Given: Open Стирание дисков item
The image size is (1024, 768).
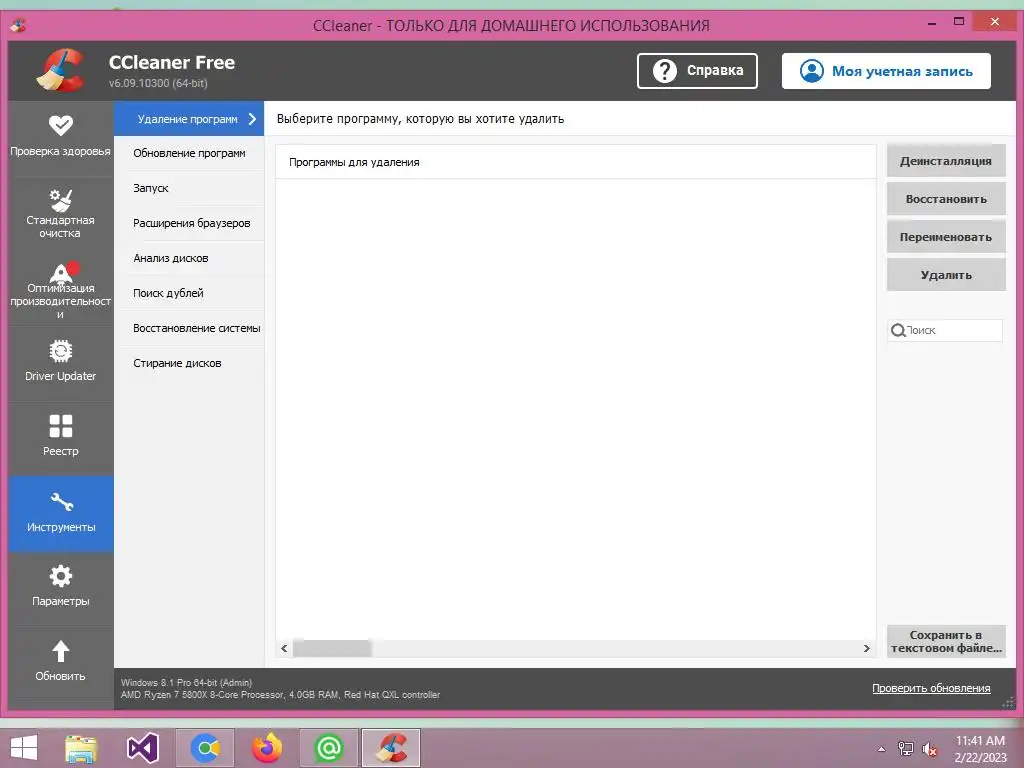Looking at the screenshot, I should (189, 363).
